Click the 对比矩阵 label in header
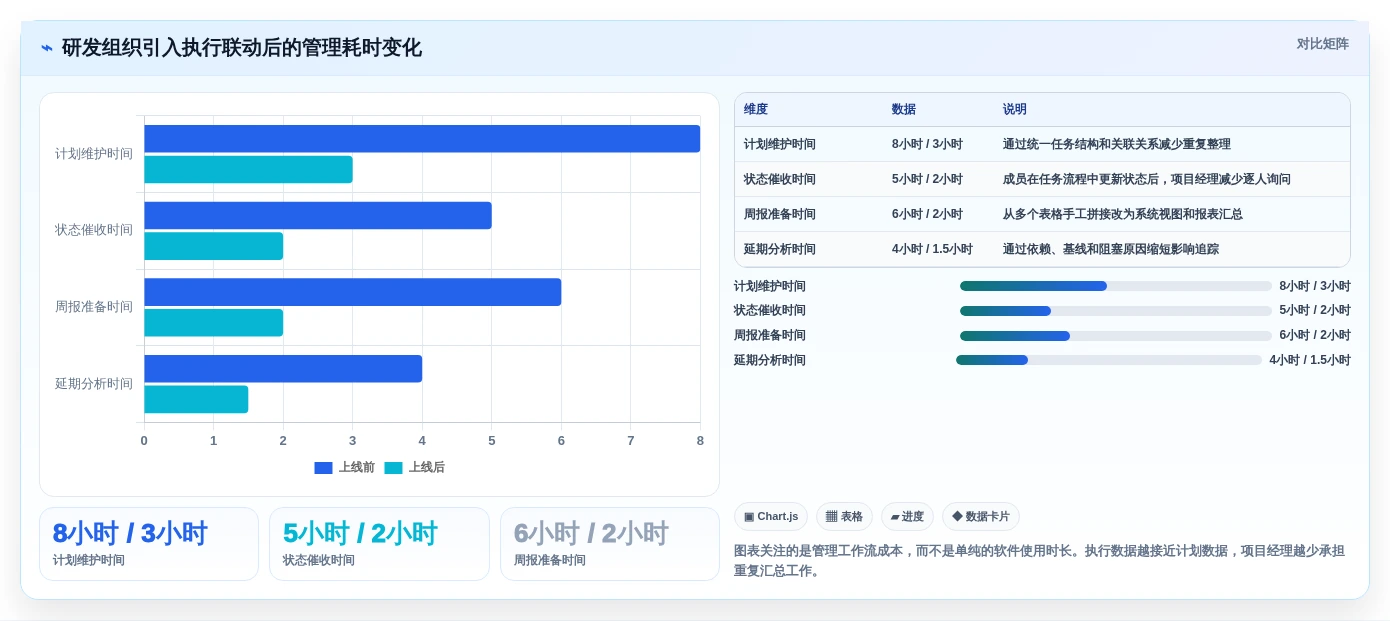The image size is (1390, 621). 1322,44
